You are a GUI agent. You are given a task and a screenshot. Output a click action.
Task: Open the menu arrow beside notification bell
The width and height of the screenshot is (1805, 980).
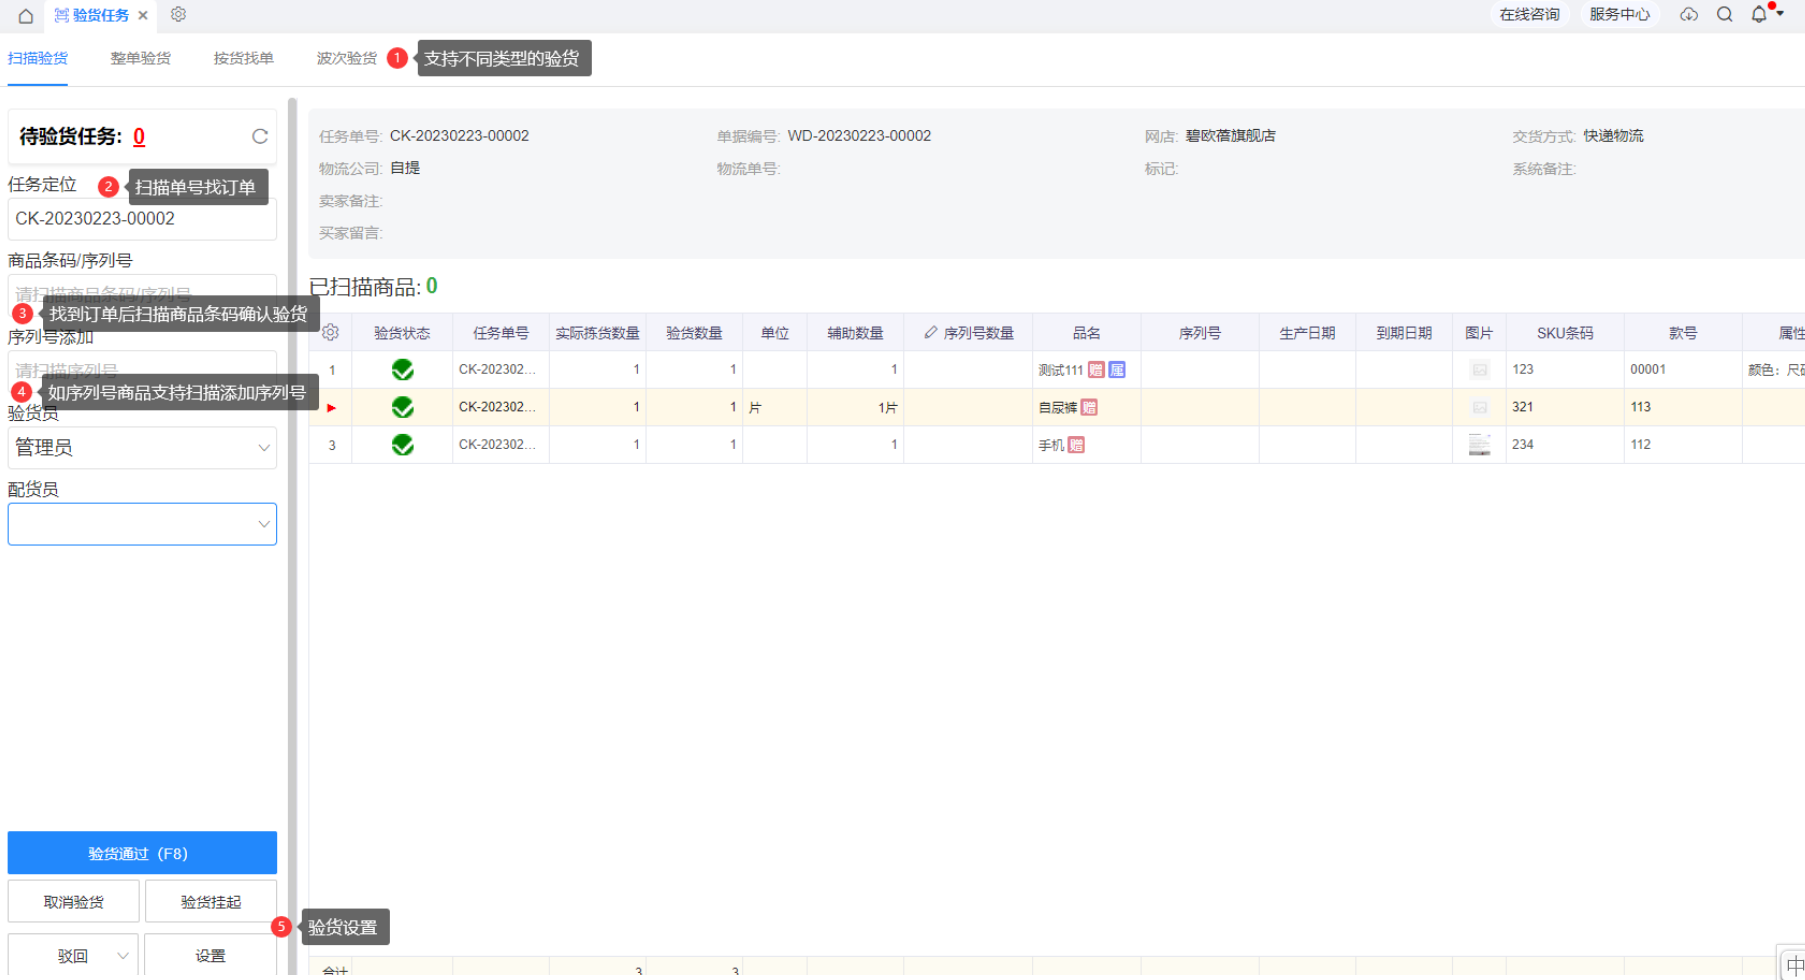1780,14
